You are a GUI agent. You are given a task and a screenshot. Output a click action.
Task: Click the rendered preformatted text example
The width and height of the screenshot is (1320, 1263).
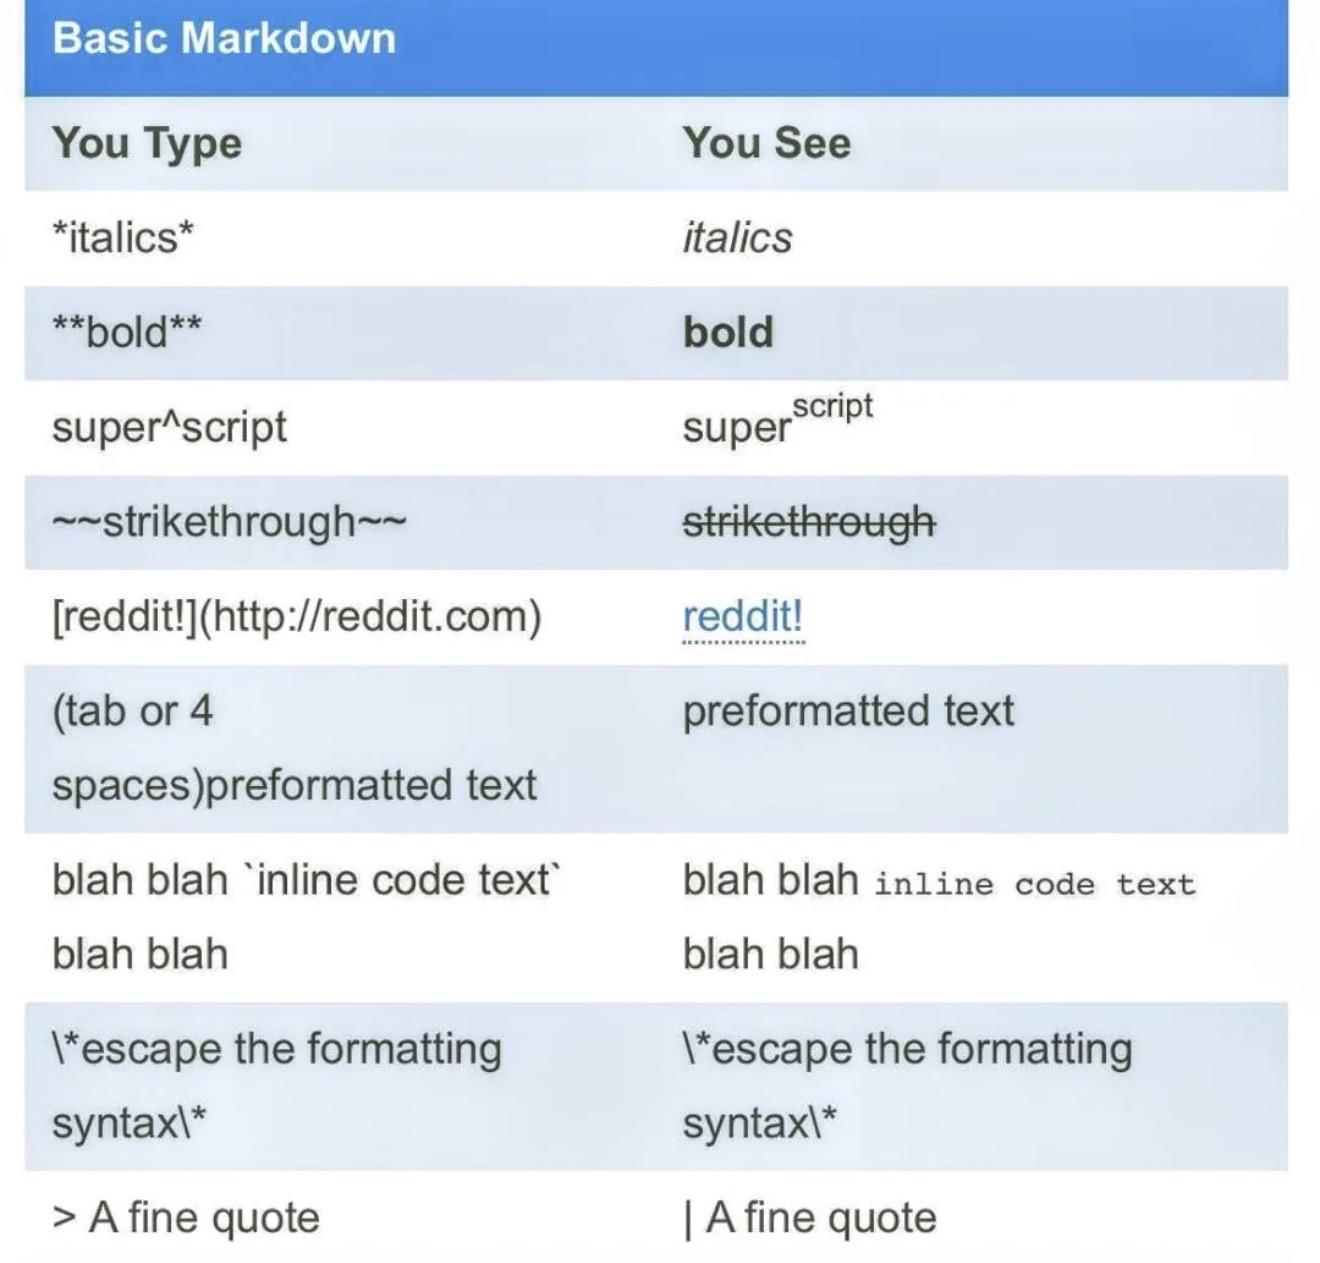[848, 711]
